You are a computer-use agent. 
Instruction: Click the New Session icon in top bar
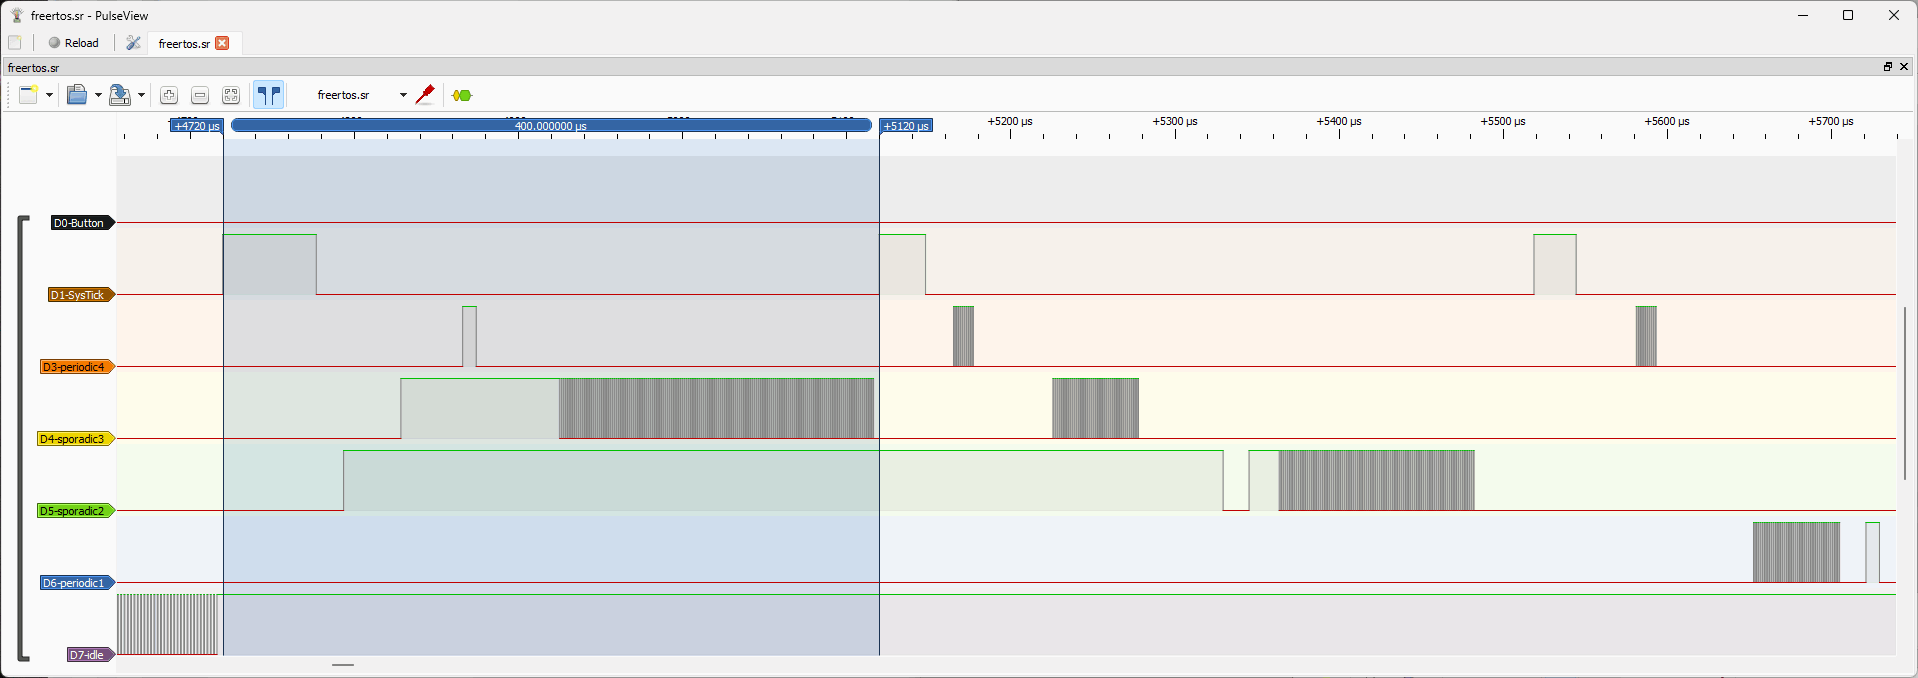(x=15, y=43)
